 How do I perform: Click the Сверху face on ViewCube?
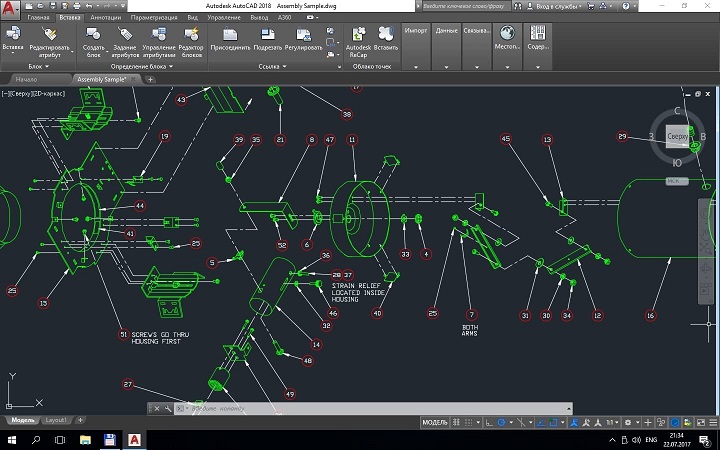pyautogui.click(x=678, y=135)
